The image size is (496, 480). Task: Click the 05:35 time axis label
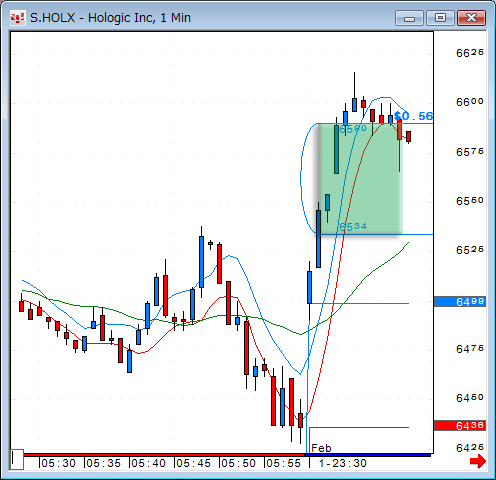(103, 463)
